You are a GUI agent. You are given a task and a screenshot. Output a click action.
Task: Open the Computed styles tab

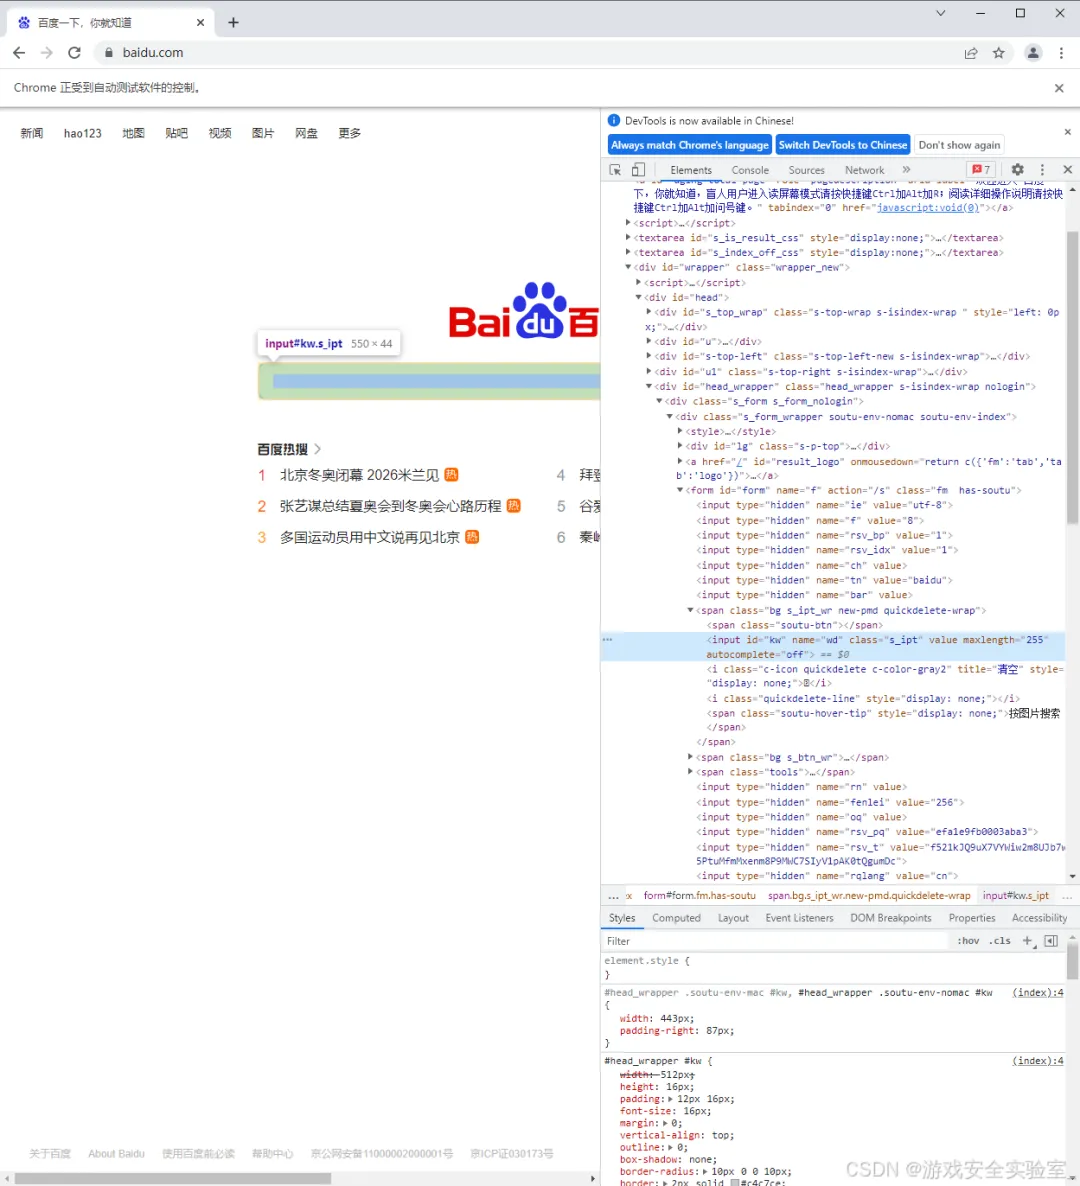[x=676, y=917]
